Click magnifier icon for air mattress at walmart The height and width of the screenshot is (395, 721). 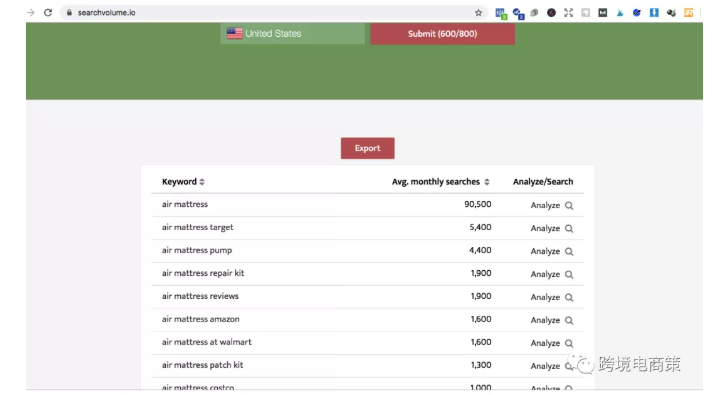pyautogui.click(x=569, y=343)
